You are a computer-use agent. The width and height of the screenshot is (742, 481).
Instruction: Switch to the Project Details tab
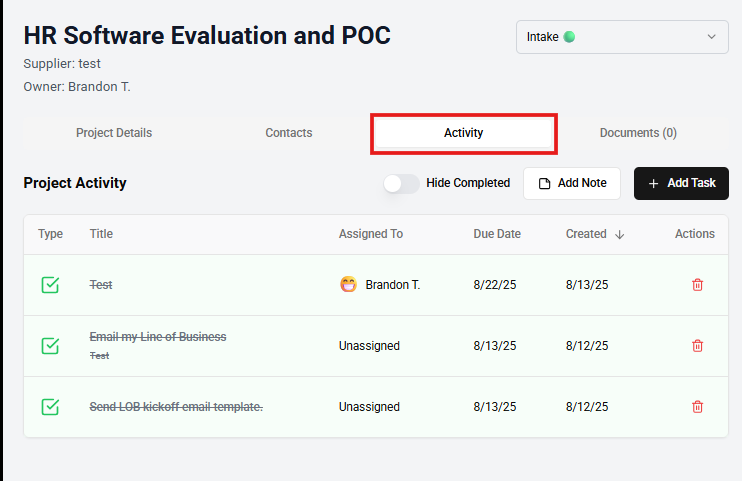point(114,133)
